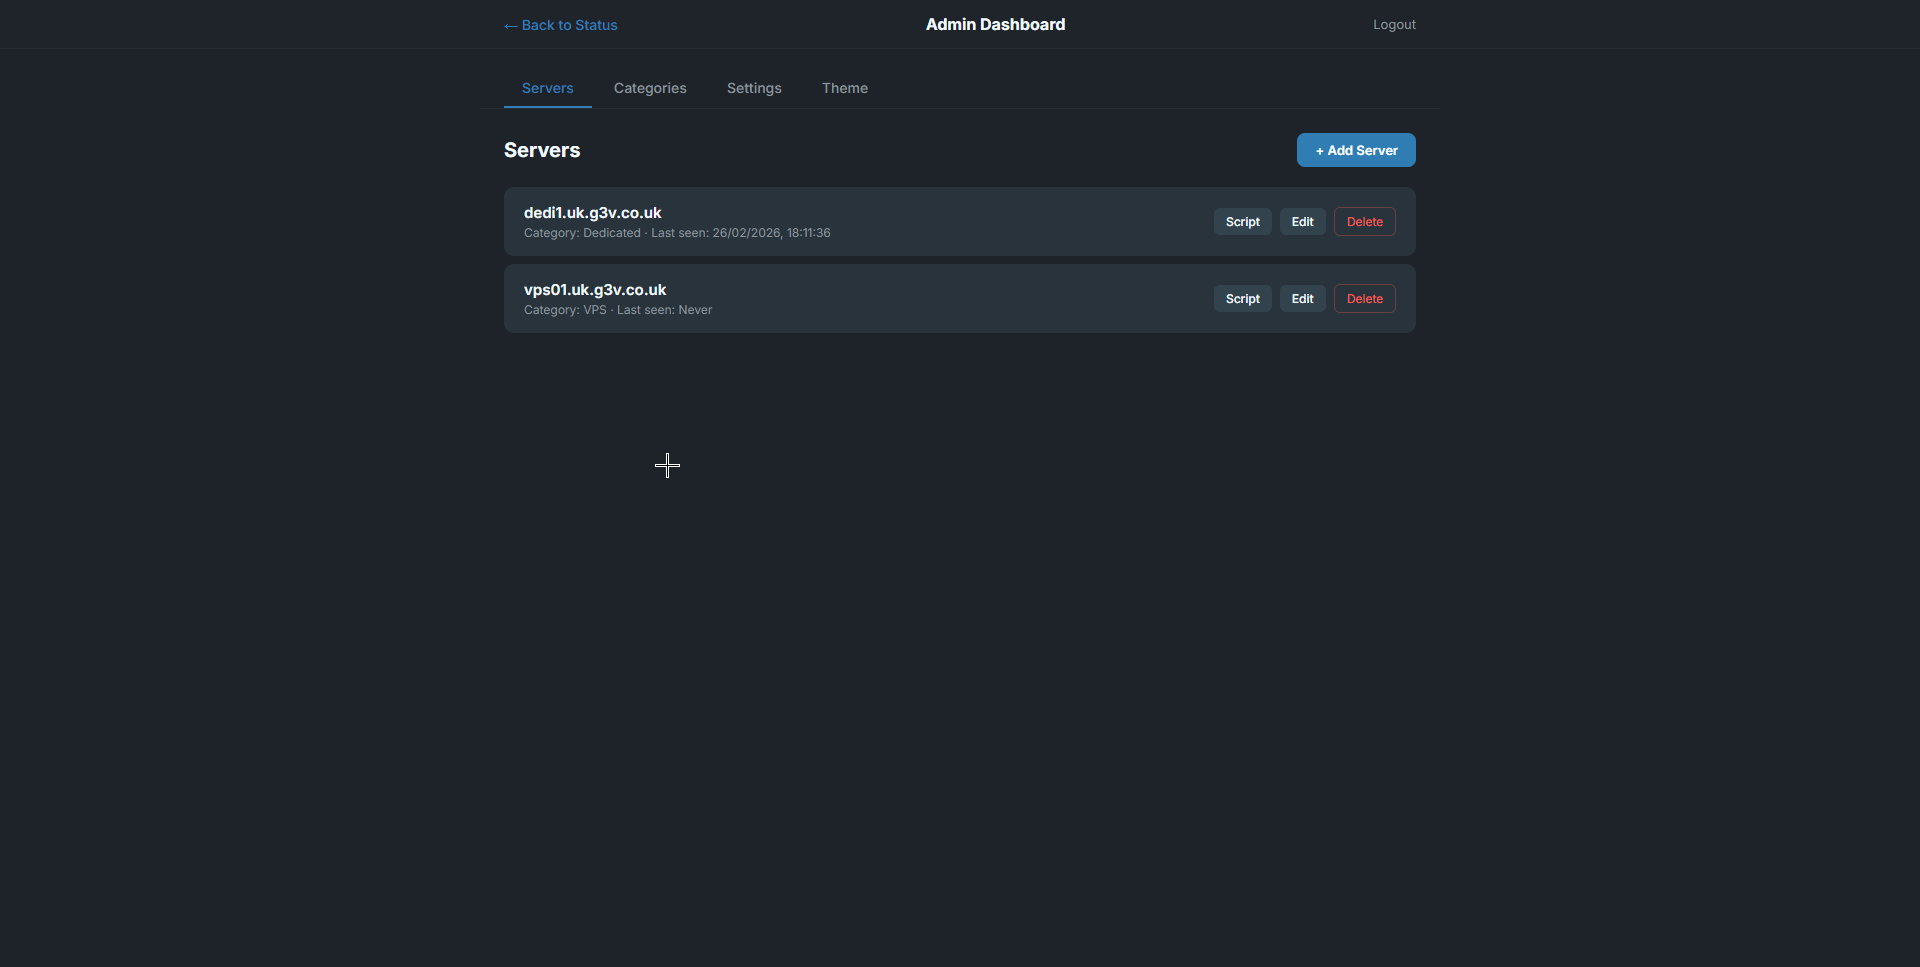Delete the dedi1.uk.g3v.co.uk server
Viewport: 1920px width, 967px height.
pos(1364,221)
